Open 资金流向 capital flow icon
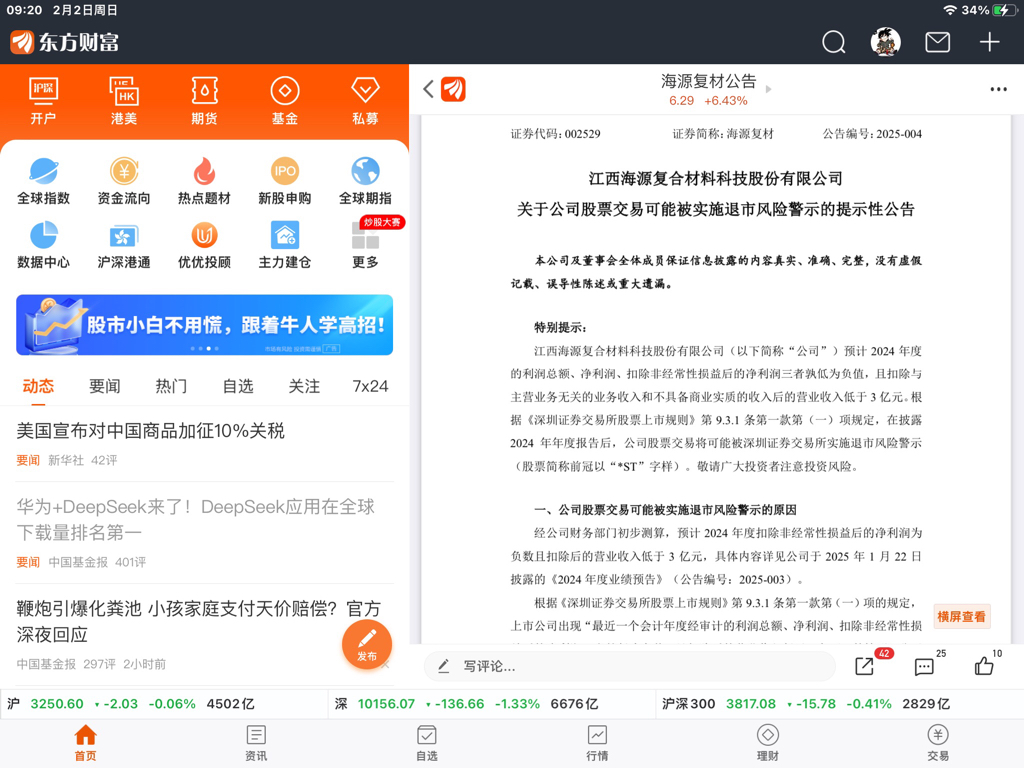Screen dimensions: 1024x768 coord(123,181)
